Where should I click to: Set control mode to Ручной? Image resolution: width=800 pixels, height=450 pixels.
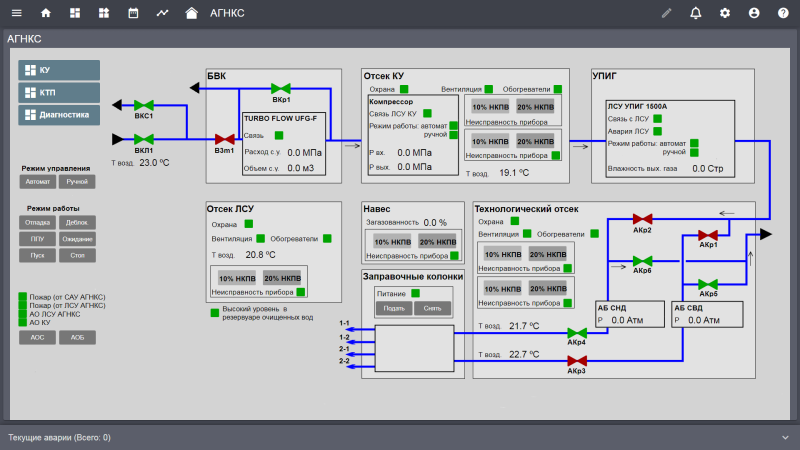coord(77,182)
